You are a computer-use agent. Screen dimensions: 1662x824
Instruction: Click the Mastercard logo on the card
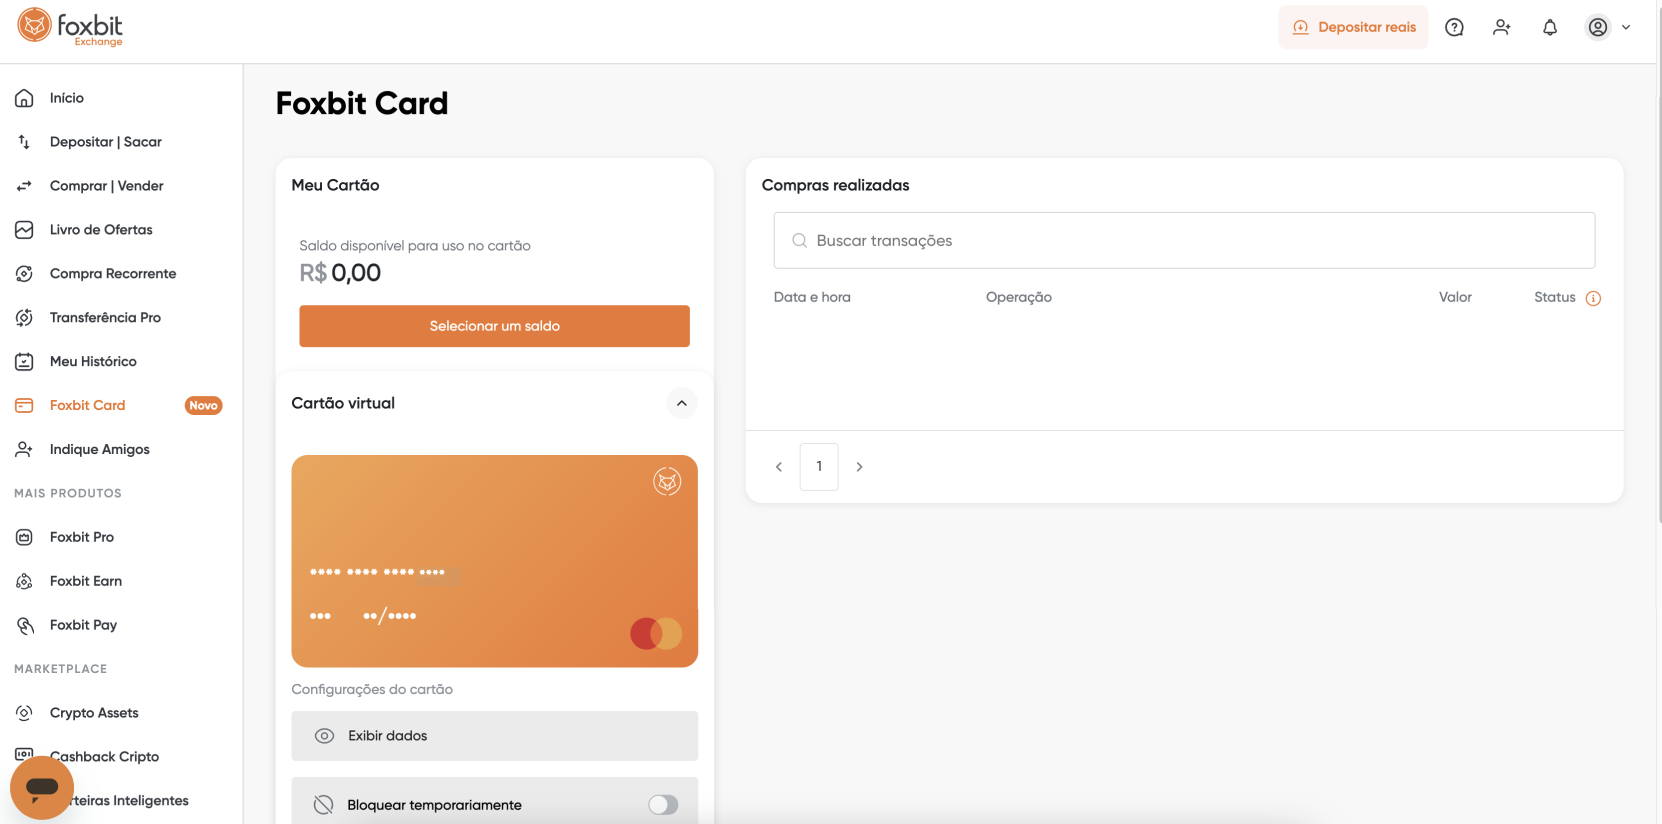click(656, 633)
